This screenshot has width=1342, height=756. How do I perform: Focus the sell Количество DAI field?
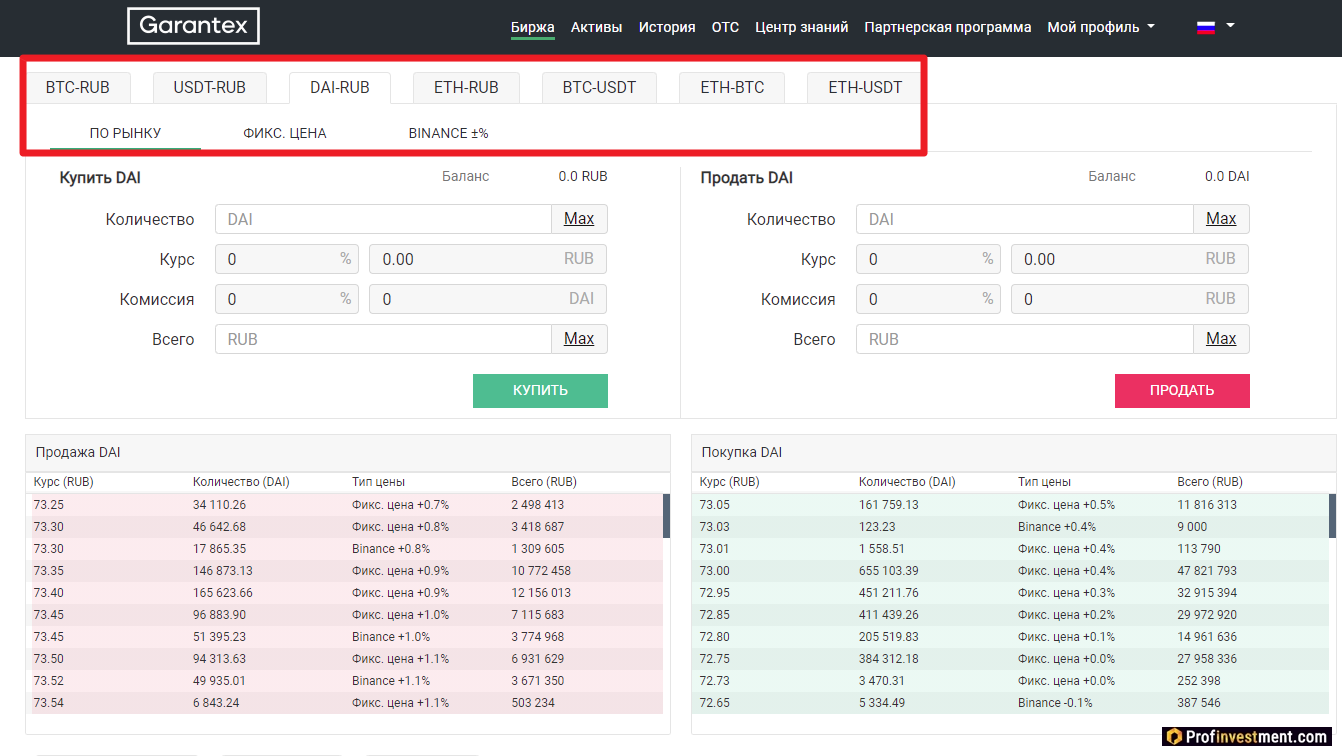click(1025, 219)
